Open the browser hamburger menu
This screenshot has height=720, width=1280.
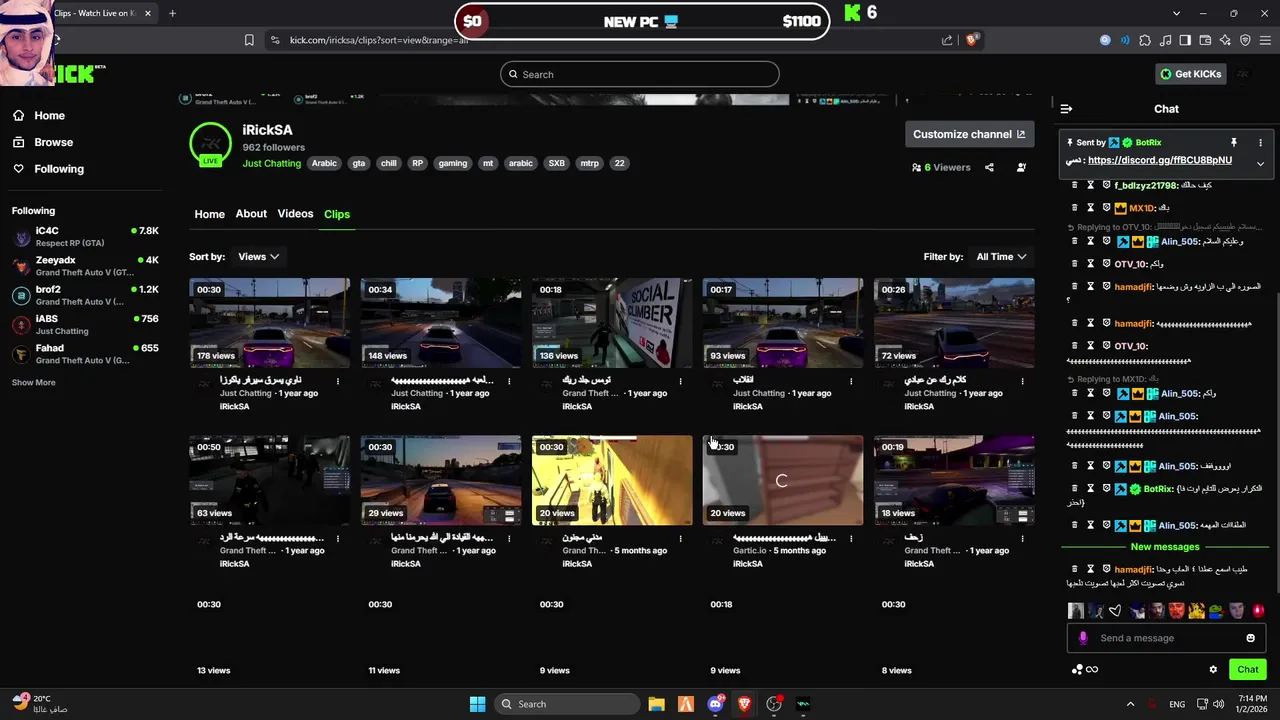click(1265, 40)
